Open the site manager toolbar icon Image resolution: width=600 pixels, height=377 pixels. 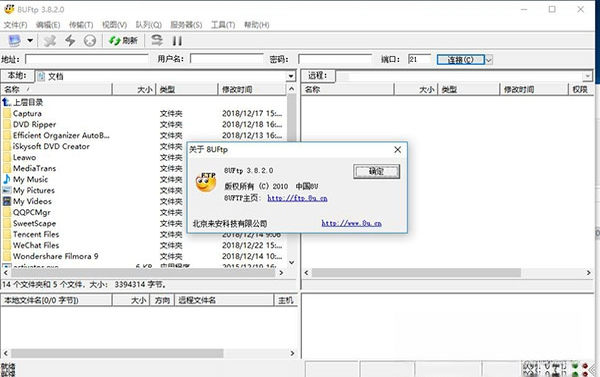pos(15,40)
